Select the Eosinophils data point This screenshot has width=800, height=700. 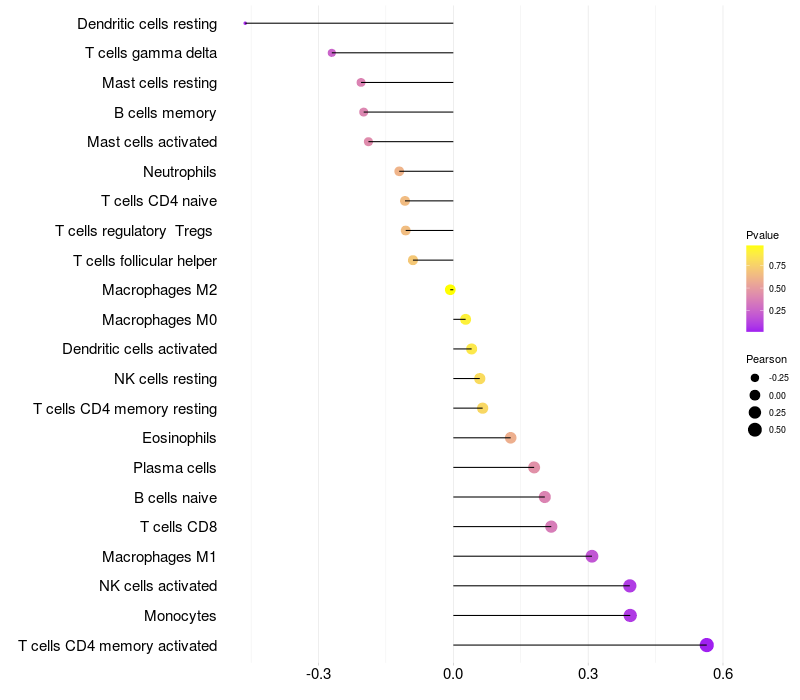[511, 438]
